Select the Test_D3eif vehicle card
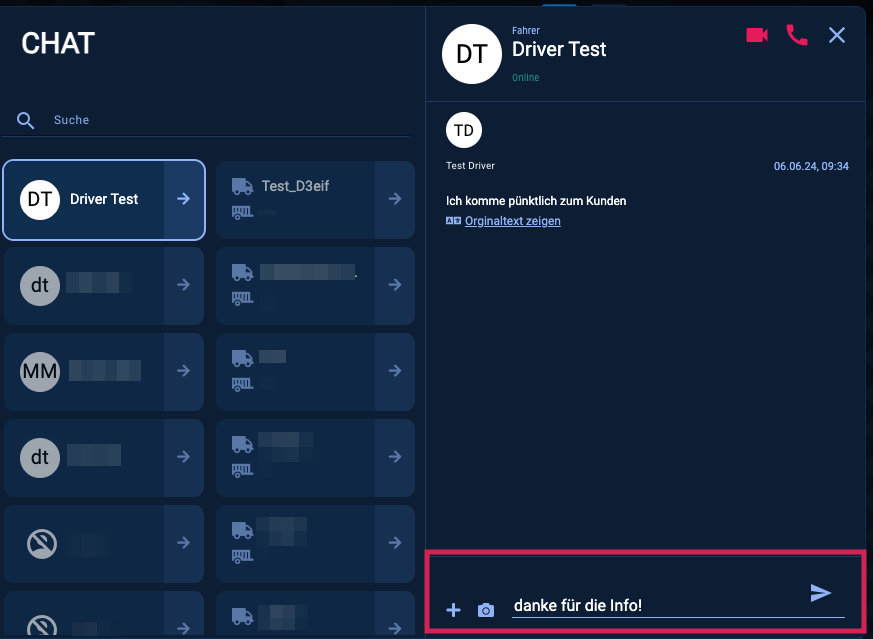 coord(295,199)
